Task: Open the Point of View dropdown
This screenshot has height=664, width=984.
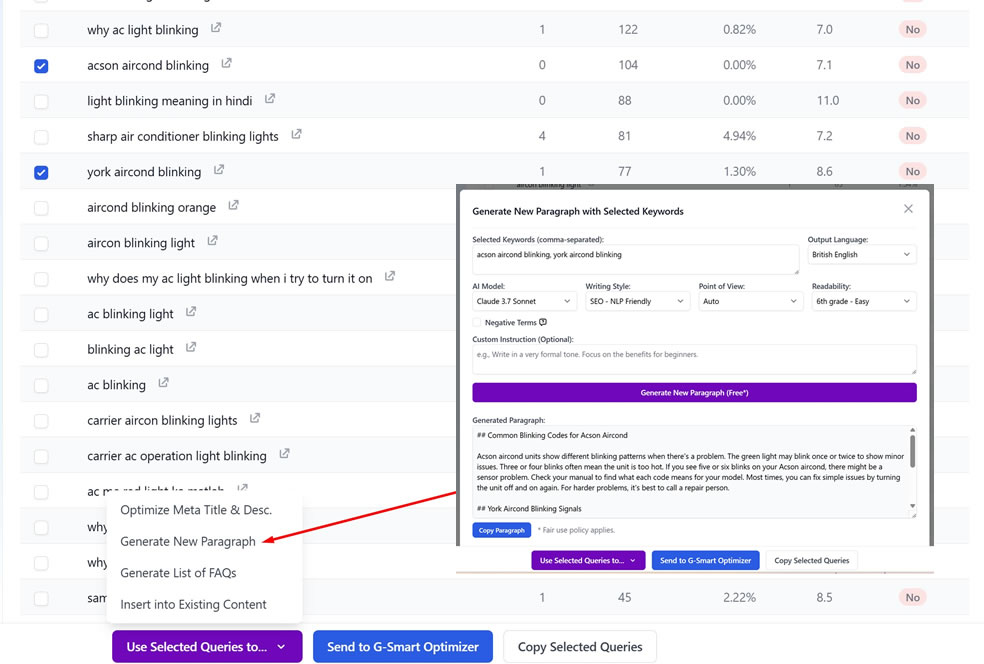Action: (750, 301)
